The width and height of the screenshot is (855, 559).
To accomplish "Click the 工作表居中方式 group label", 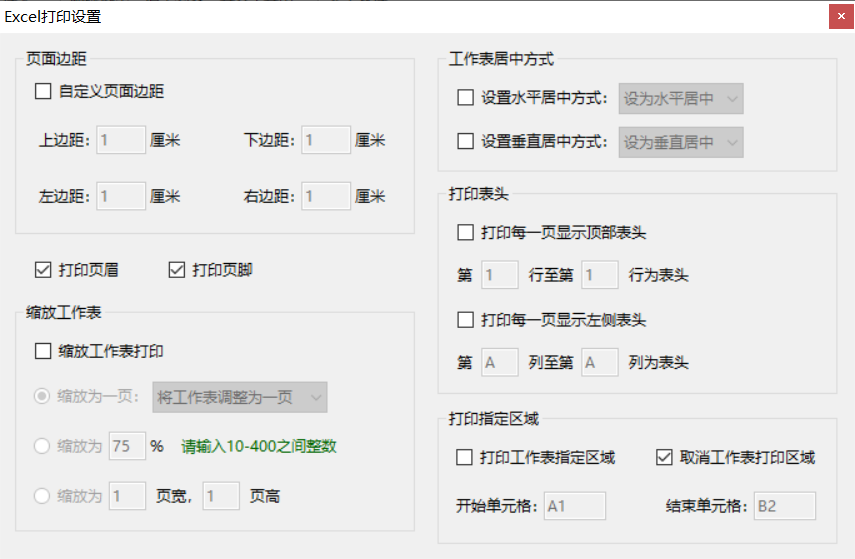I will point(501,58).
